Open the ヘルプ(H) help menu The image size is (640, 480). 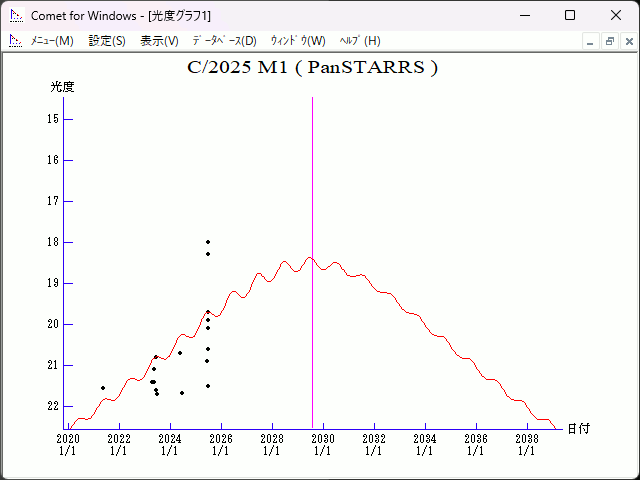point(360,41)
